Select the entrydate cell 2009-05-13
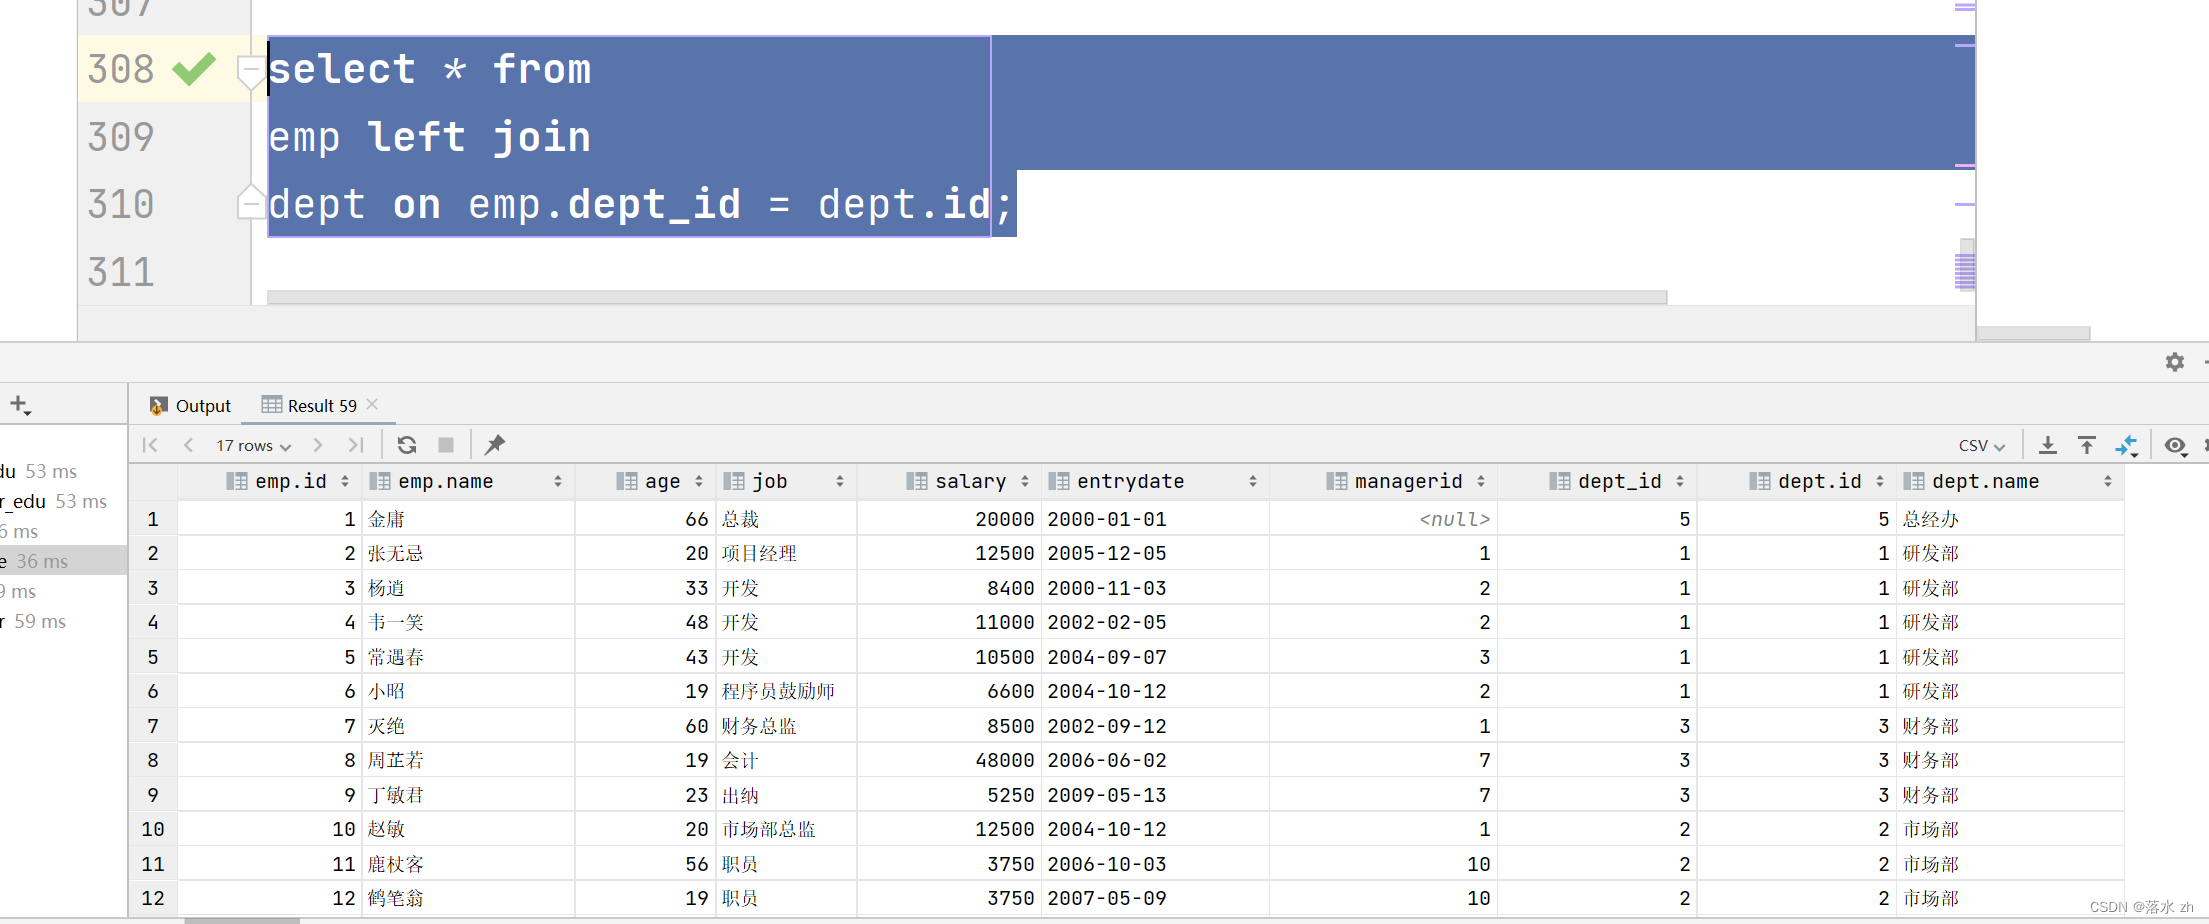 (x=1155, y=795)
